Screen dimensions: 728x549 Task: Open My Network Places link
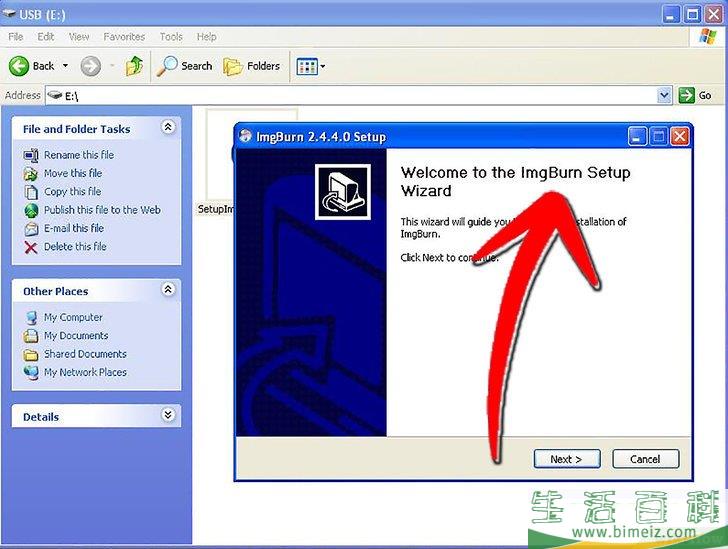tap(85, 372)
